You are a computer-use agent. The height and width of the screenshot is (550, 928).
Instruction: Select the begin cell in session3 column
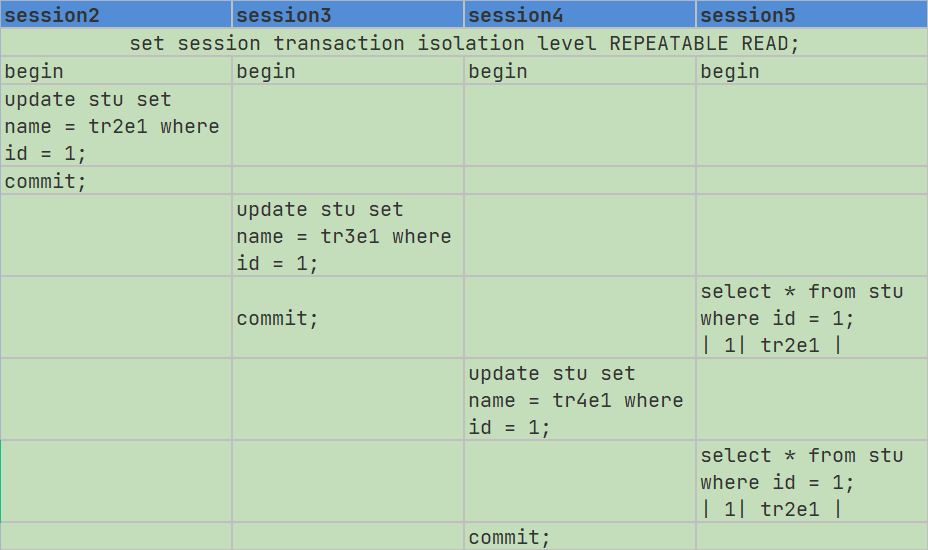click(348, 71)
